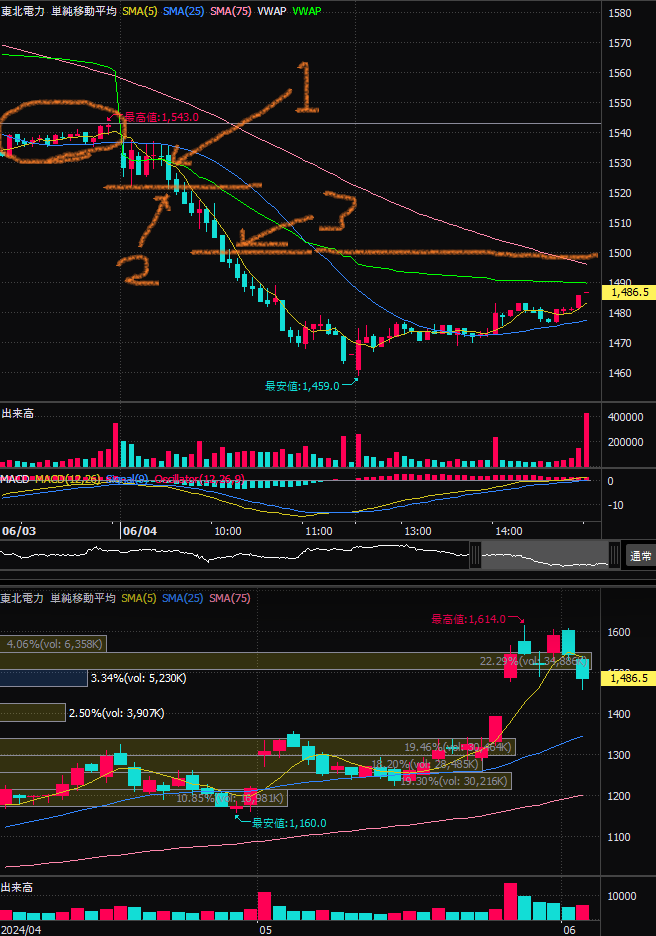Grab the right handle of the range selector
The image size is (656, 936).
point(614,556)
